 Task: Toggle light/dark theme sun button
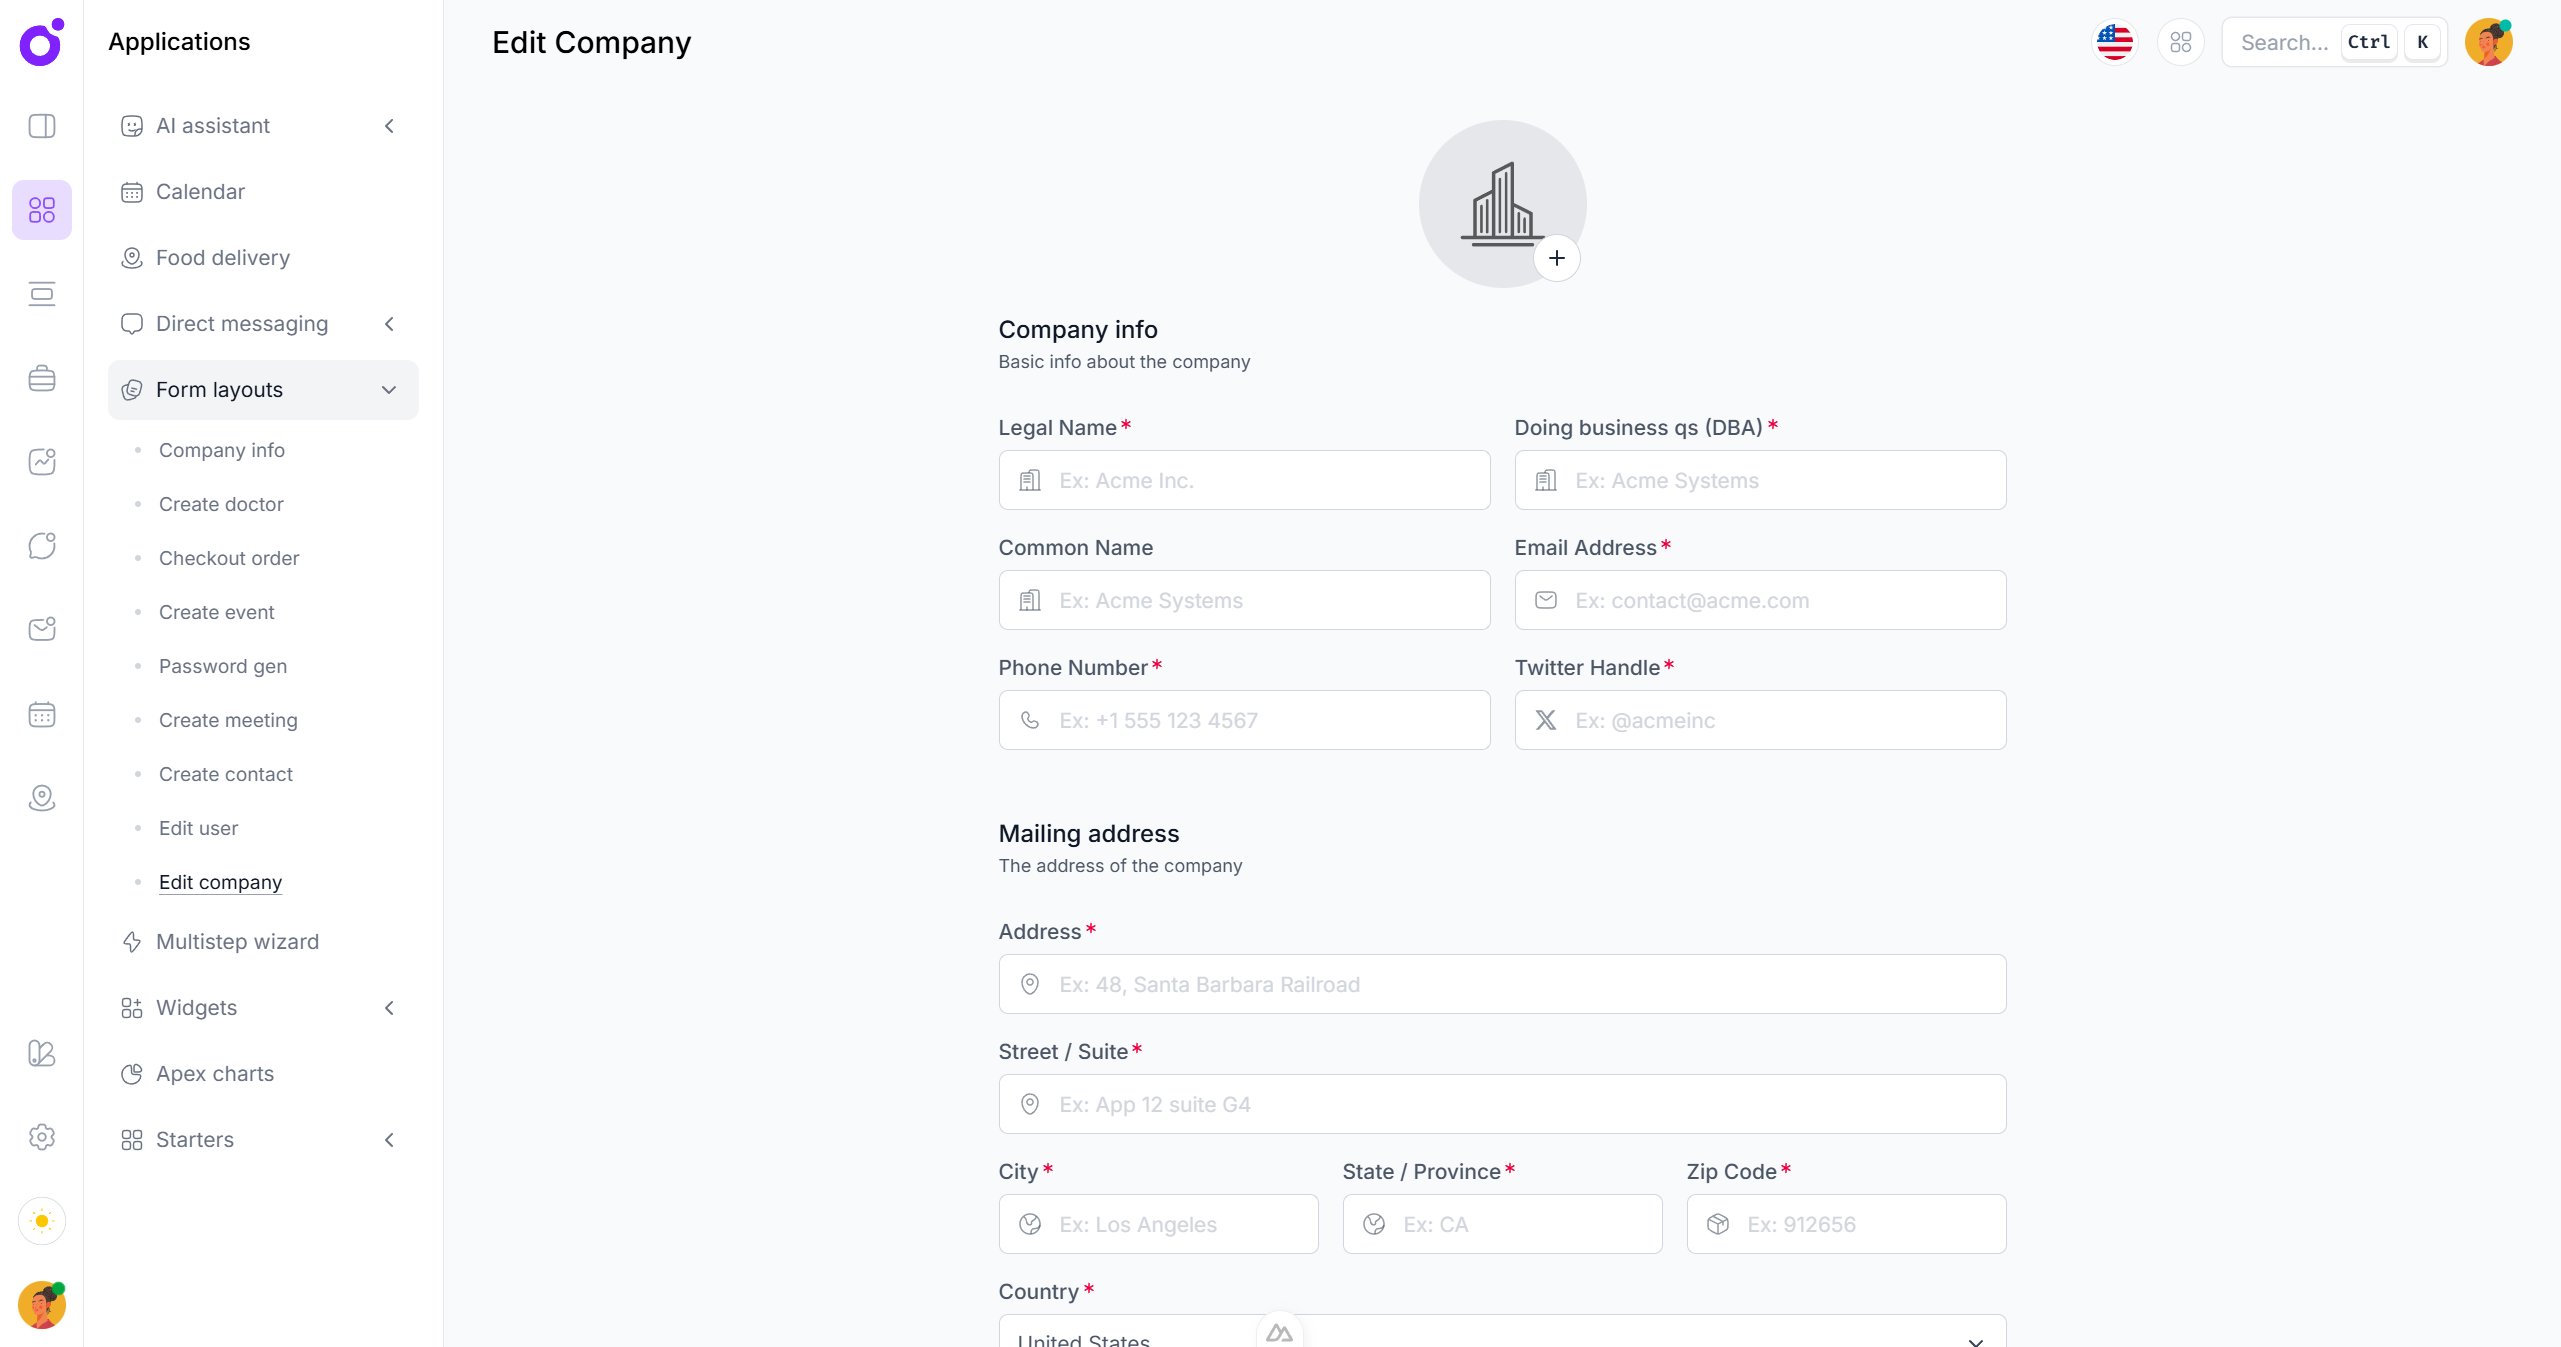42,1221
